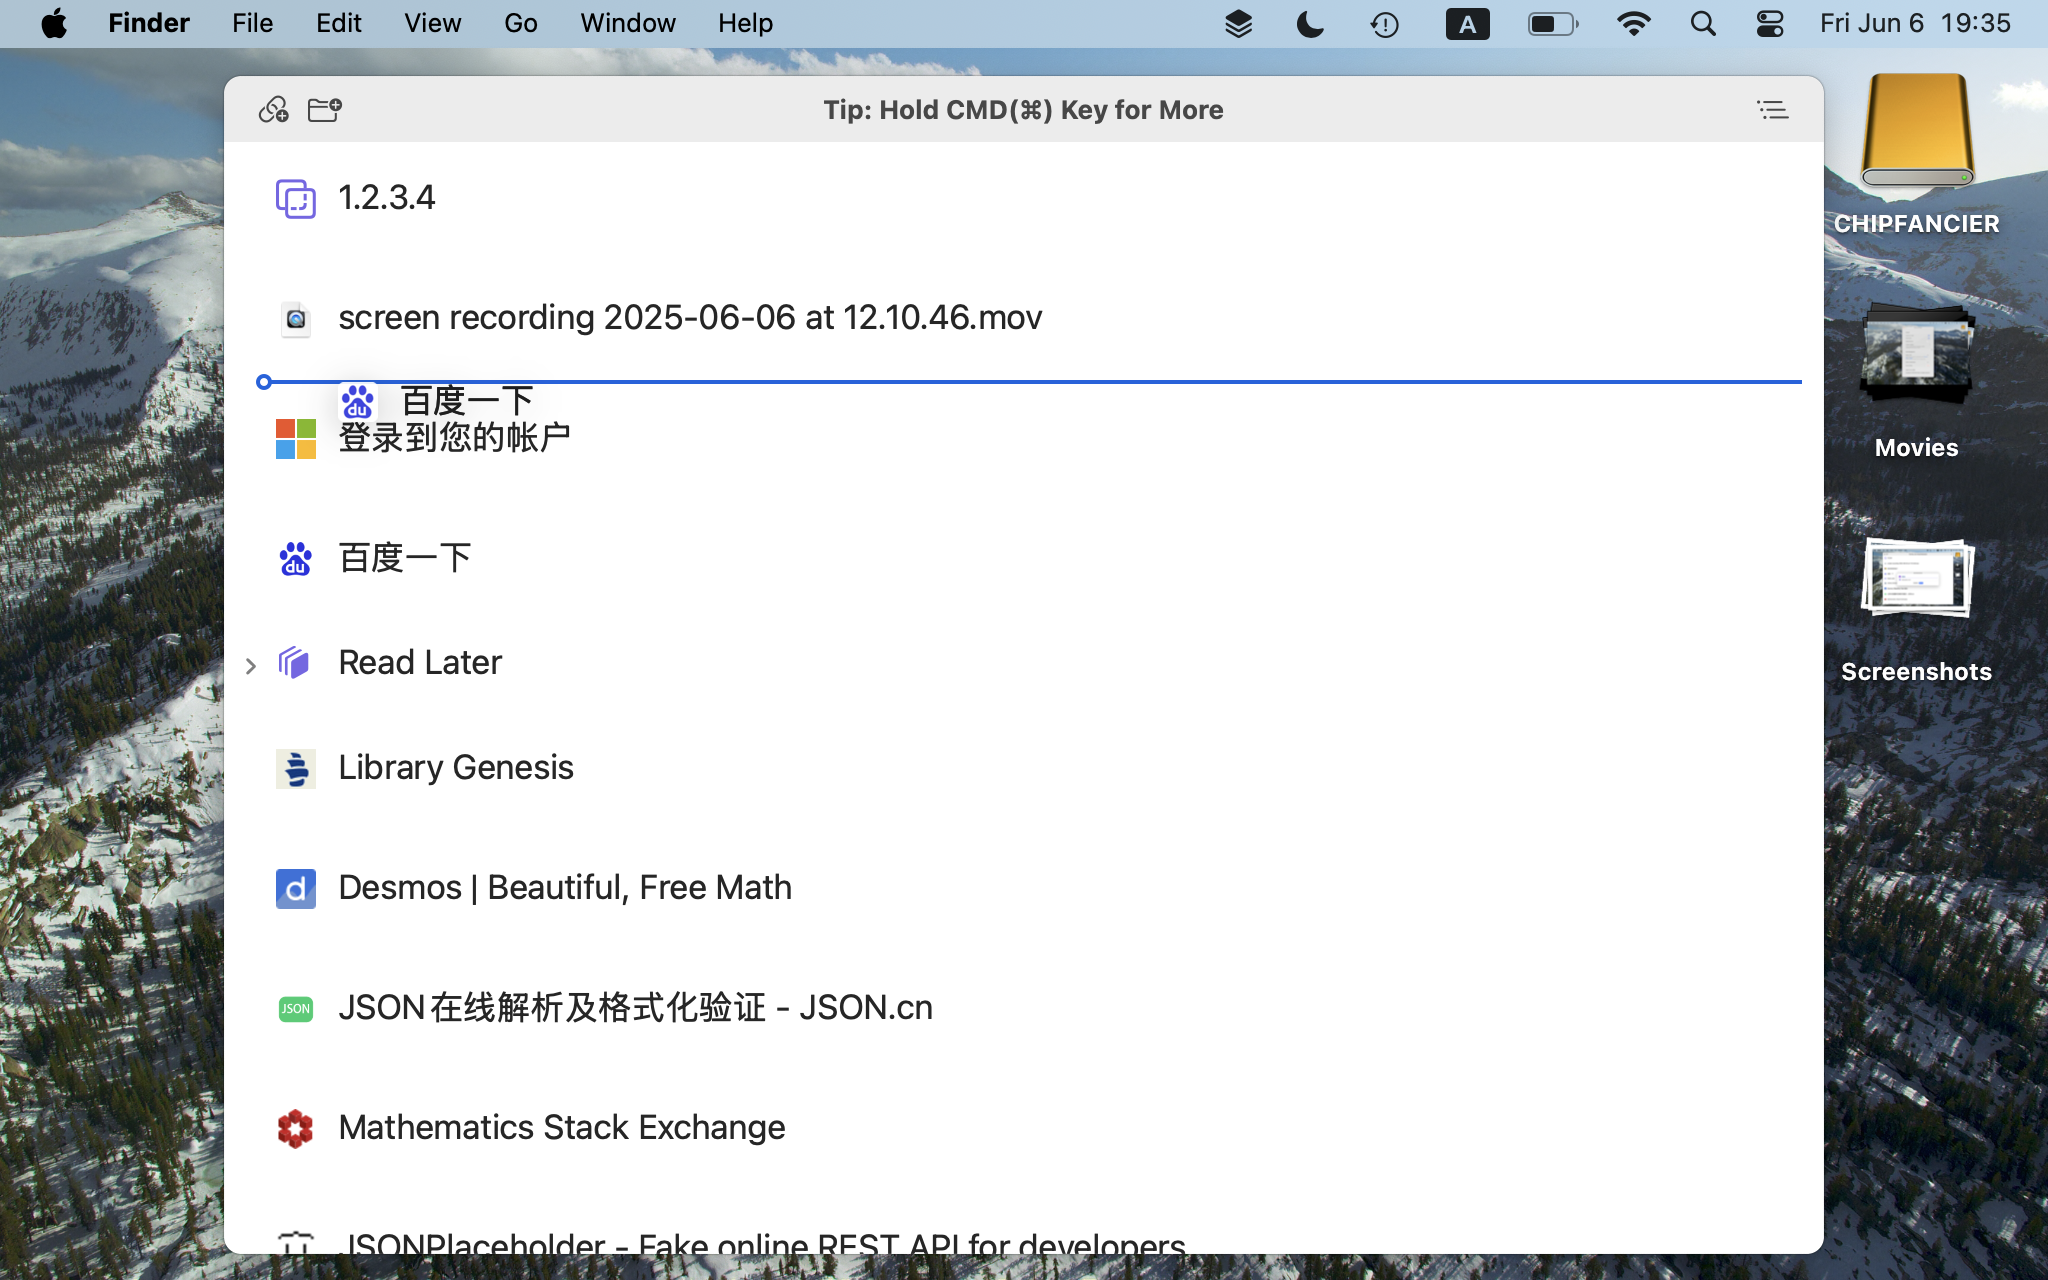
Task: Open the Library Genesis link
Action: (x=456, y=767)
